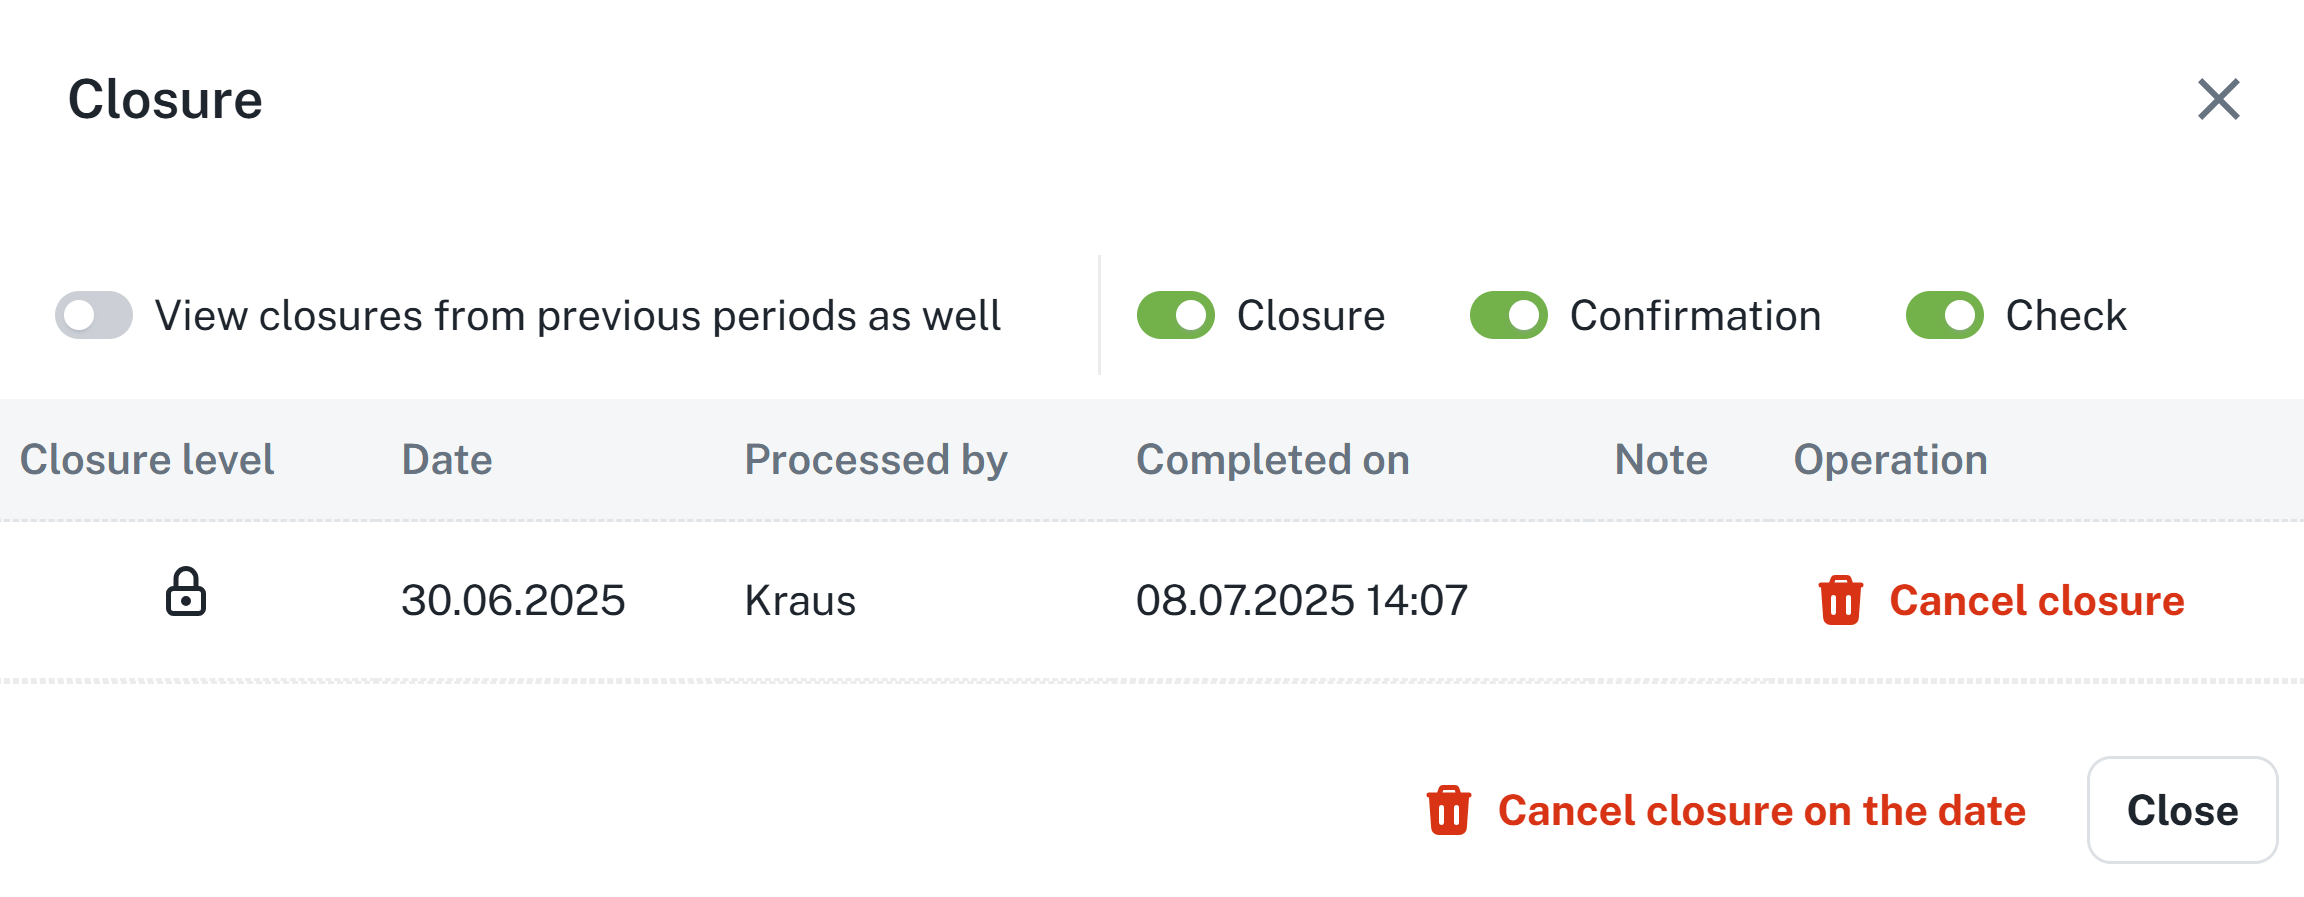This screenshot has width=2304, height=897.
Task: Sort by the Closure level column header
Action: [x=147, y=460]
